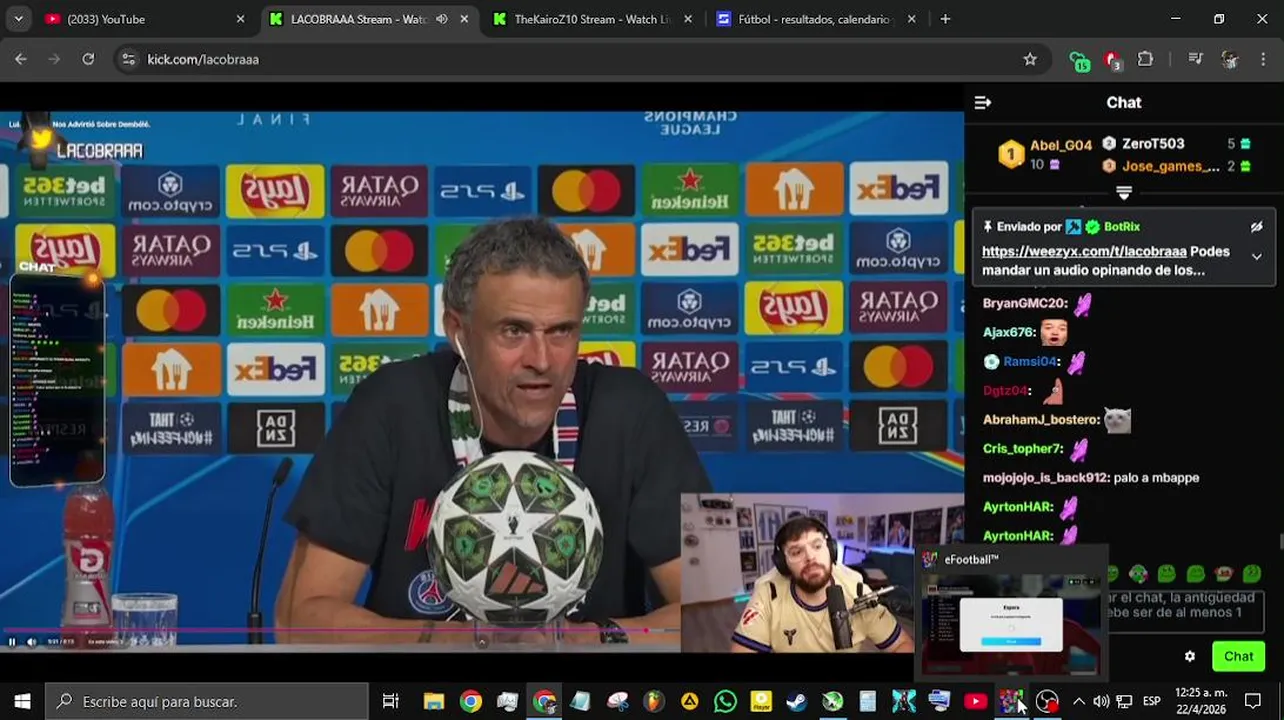Open Steam from the taskbar
The width and height of the screenshot is (1284, 720).
tap(796, 702)
